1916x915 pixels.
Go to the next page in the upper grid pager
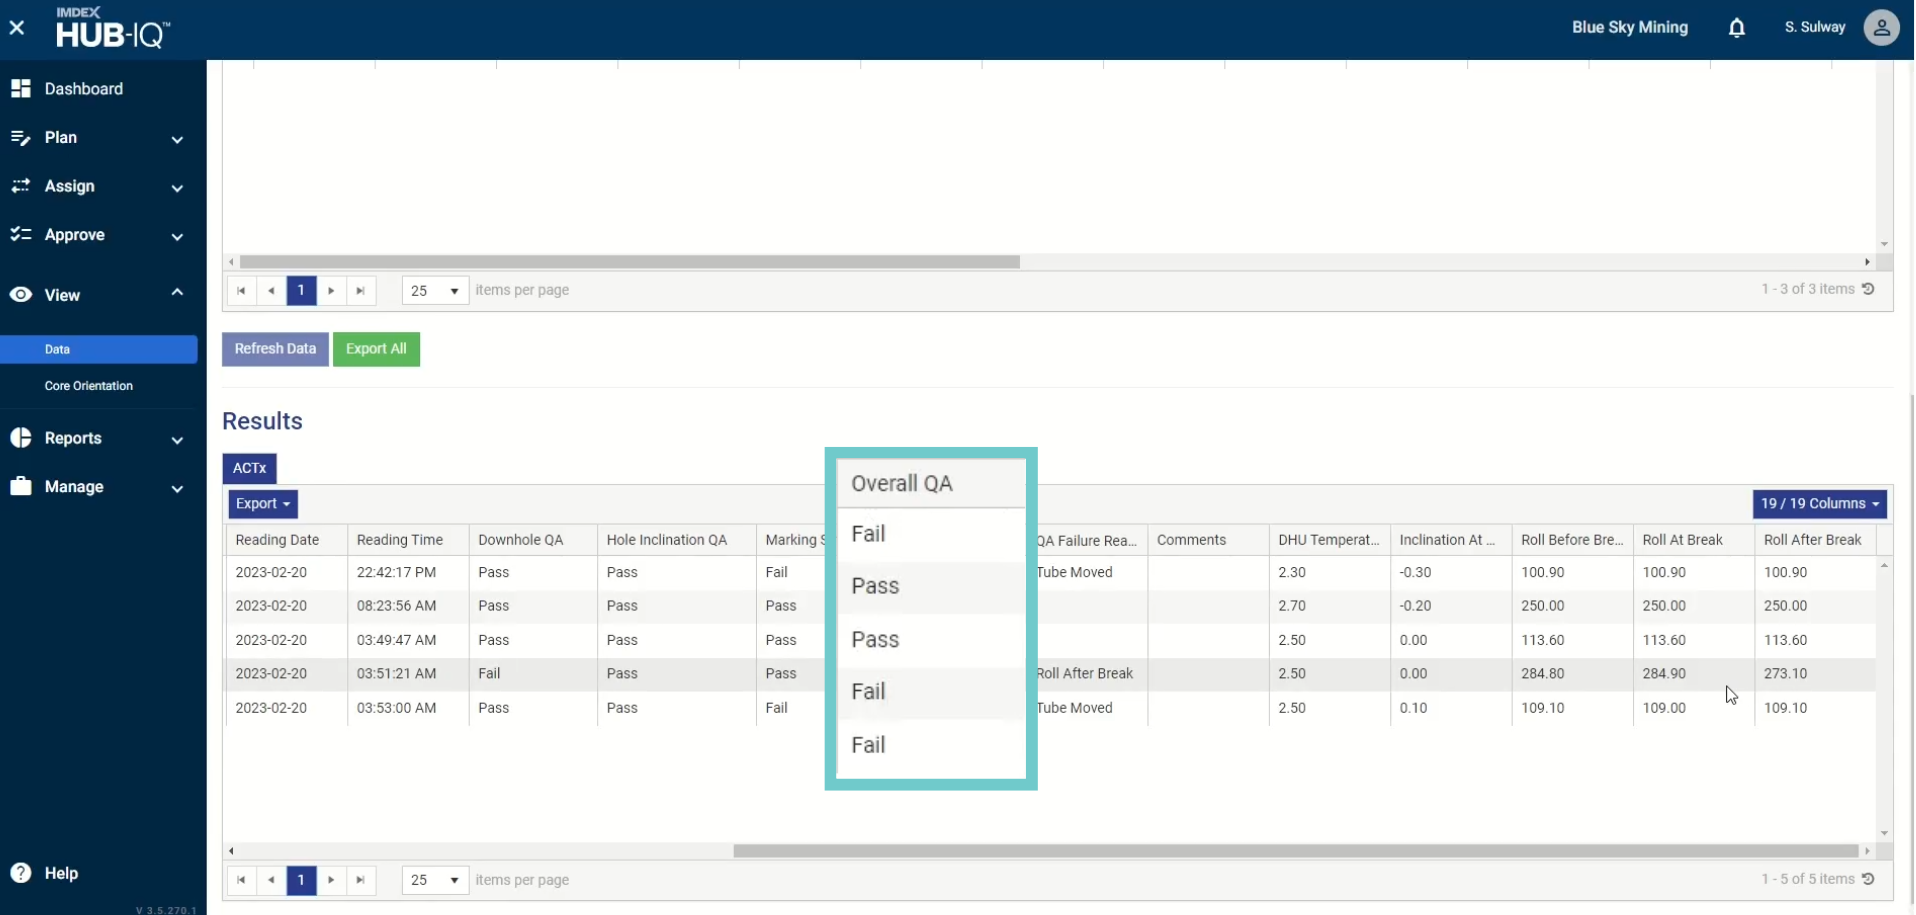pos(331,291)
